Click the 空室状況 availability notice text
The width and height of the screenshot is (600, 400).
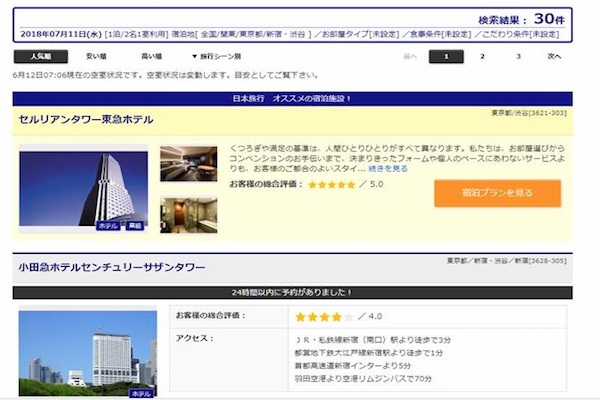point(166,75)
